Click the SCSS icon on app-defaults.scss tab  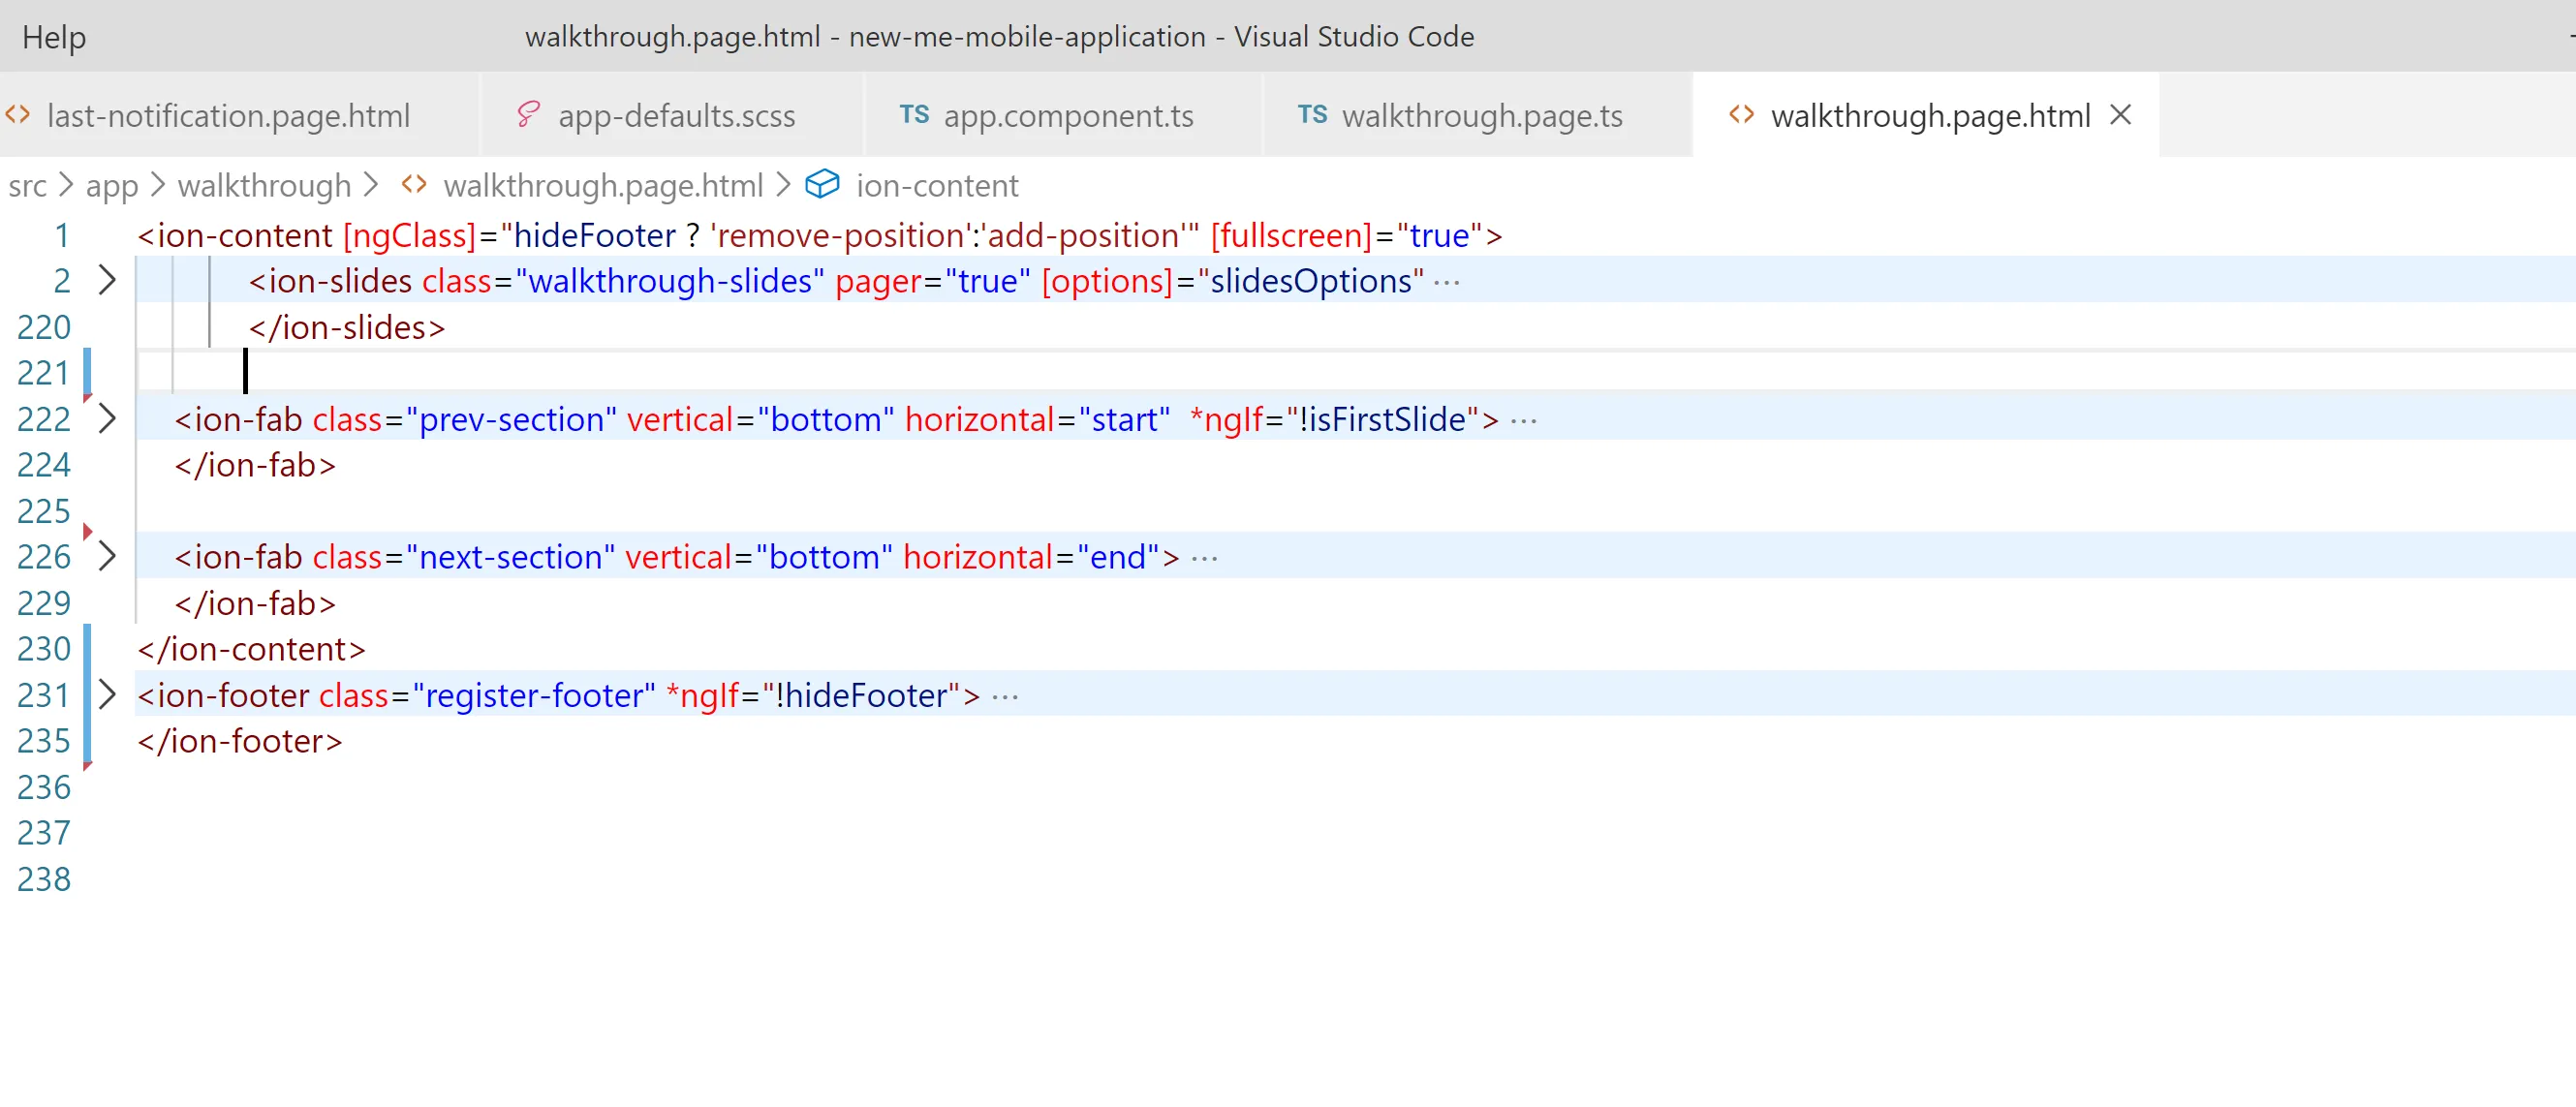528,115
